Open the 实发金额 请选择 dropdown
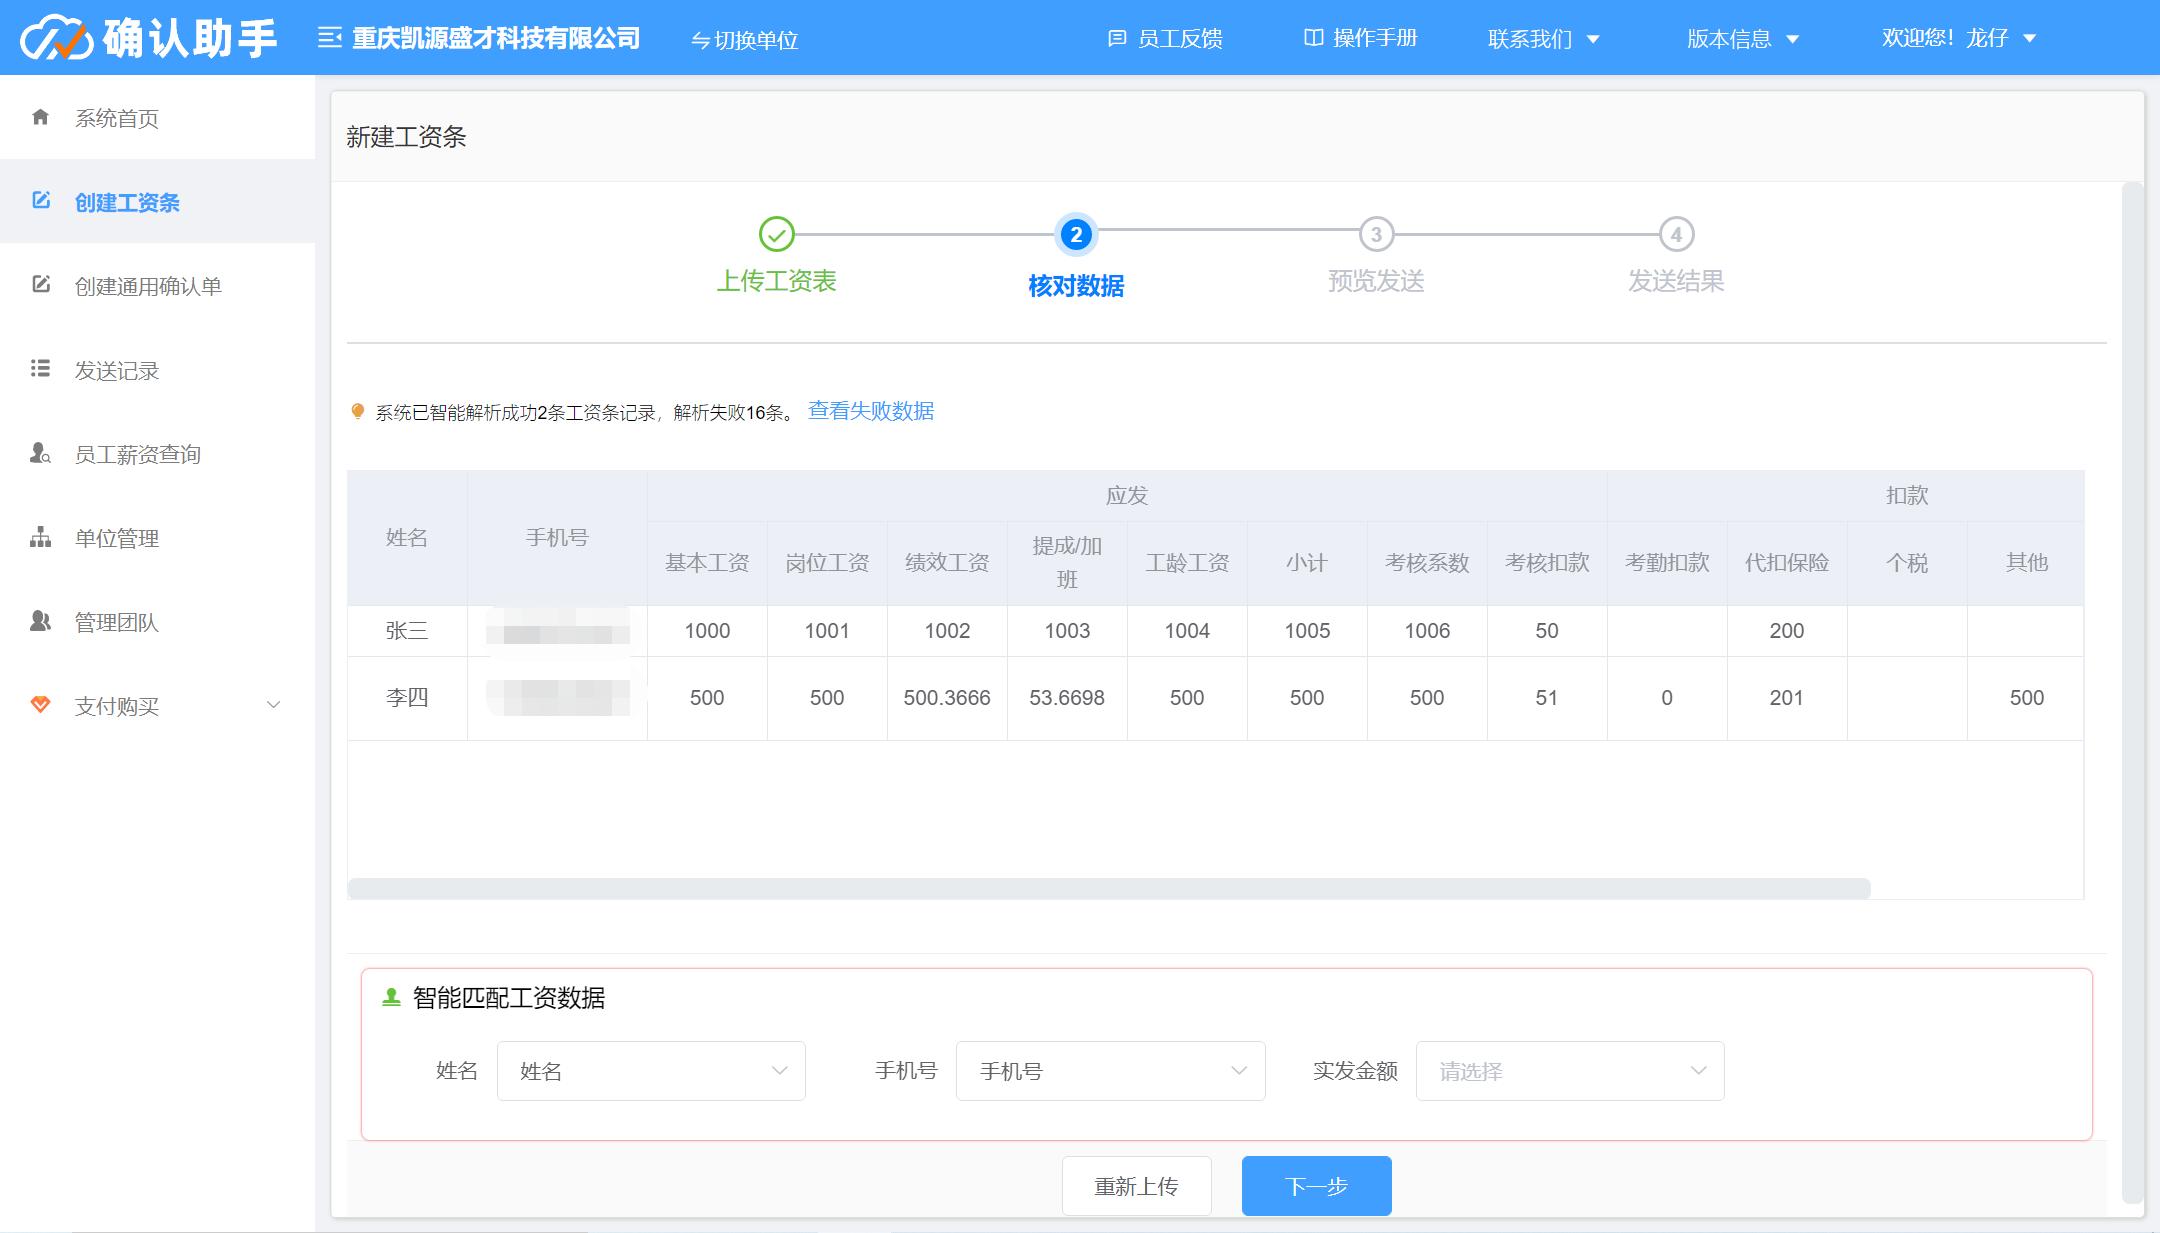 (x=1569, y=1071)
